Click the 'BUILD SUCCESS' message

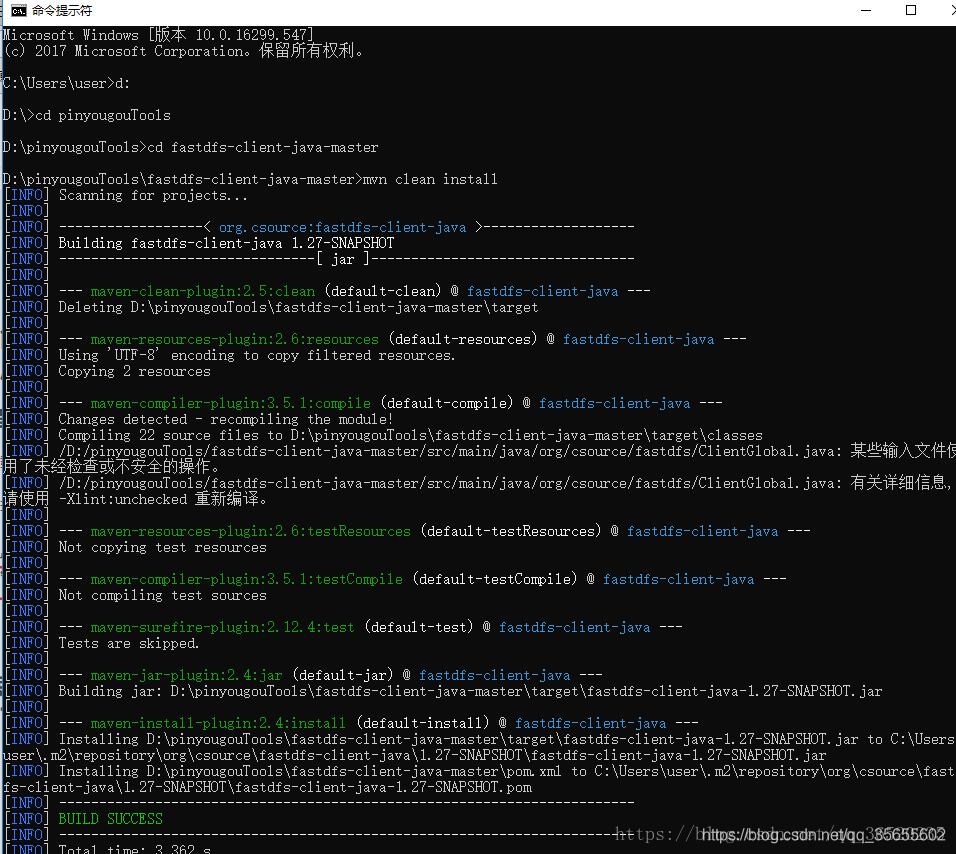click(110, 819)
